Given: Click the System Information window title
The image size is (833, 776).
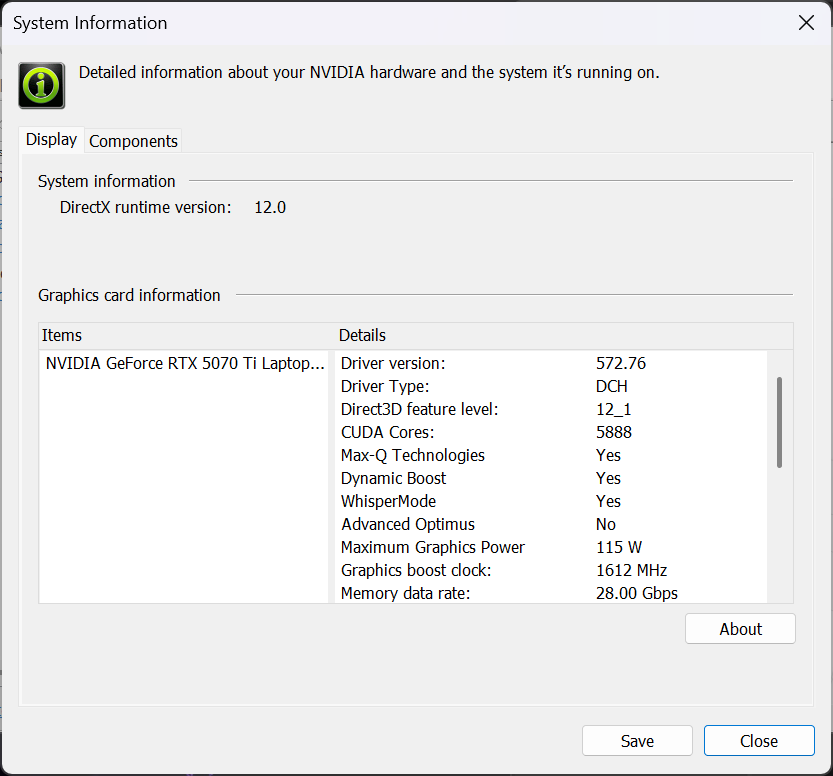Looking at the screenshot, I should pyautogui.click(x=90, y=23).
